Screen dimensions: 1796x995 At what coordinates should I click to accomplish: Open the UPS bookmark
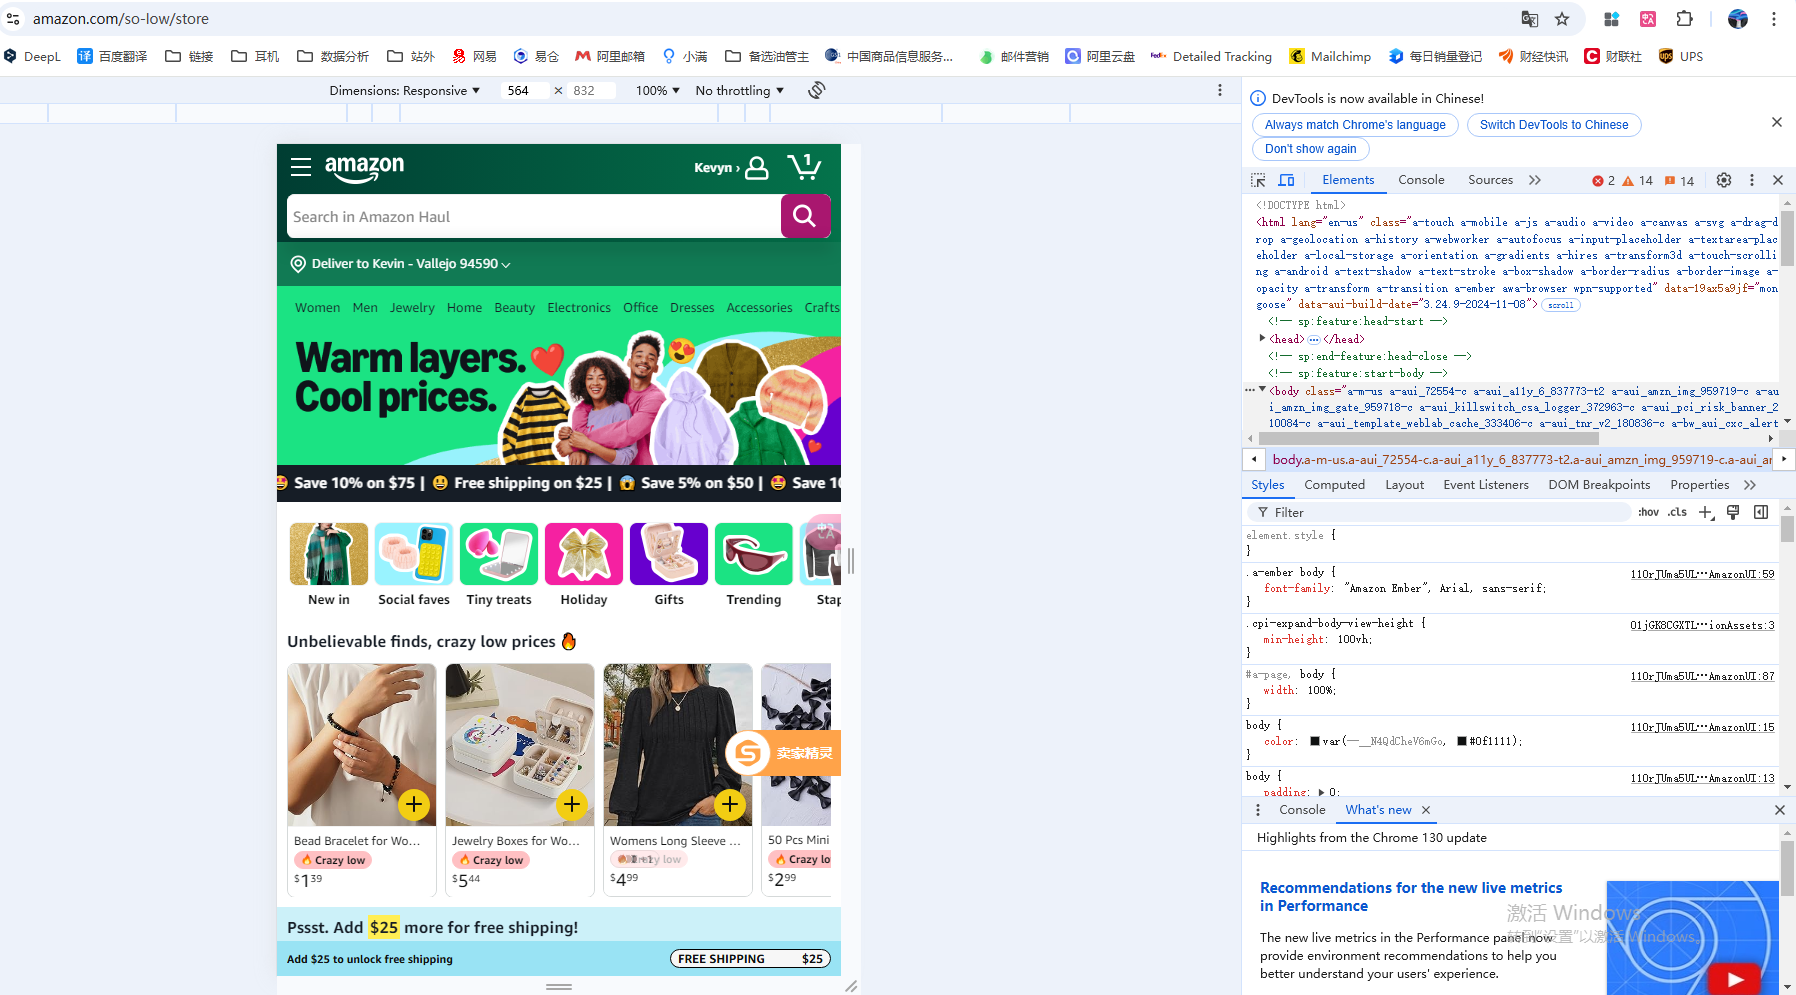pyautogui.click(x=1681, y=57)
